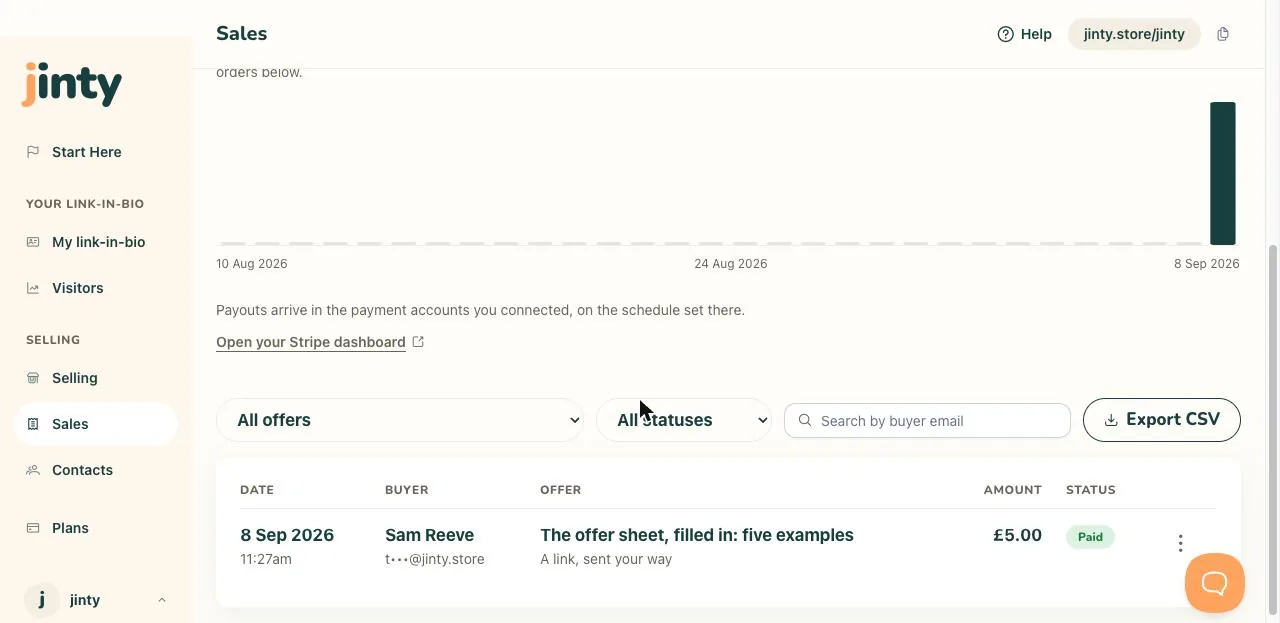Click the external link icon beside Stripe dashboard
Screen dimensions: 1280x623
pyautogui.click(x=418, y=342)
